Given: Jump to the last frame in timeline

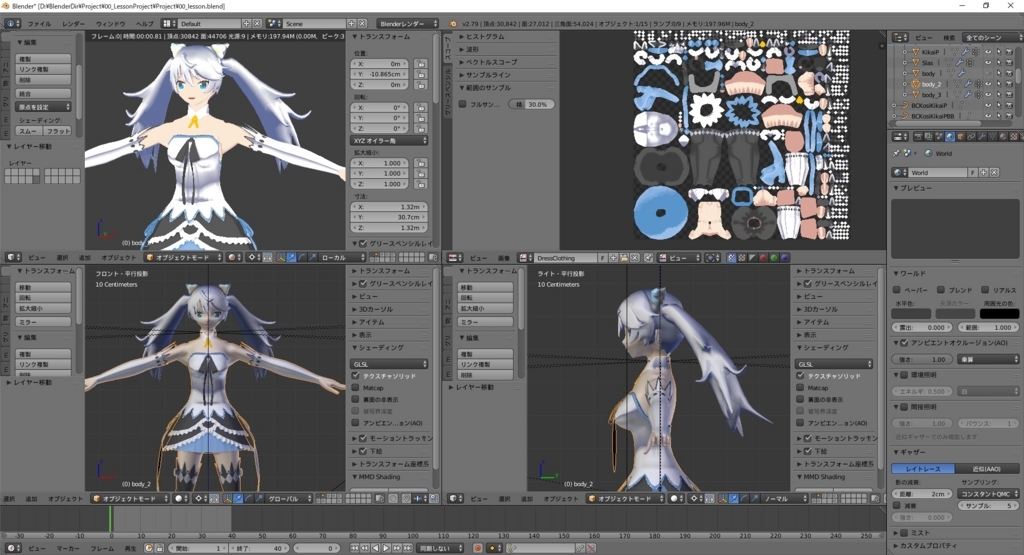Looking at the screenshot, I should pyautogui.click(x=406, y=548).
